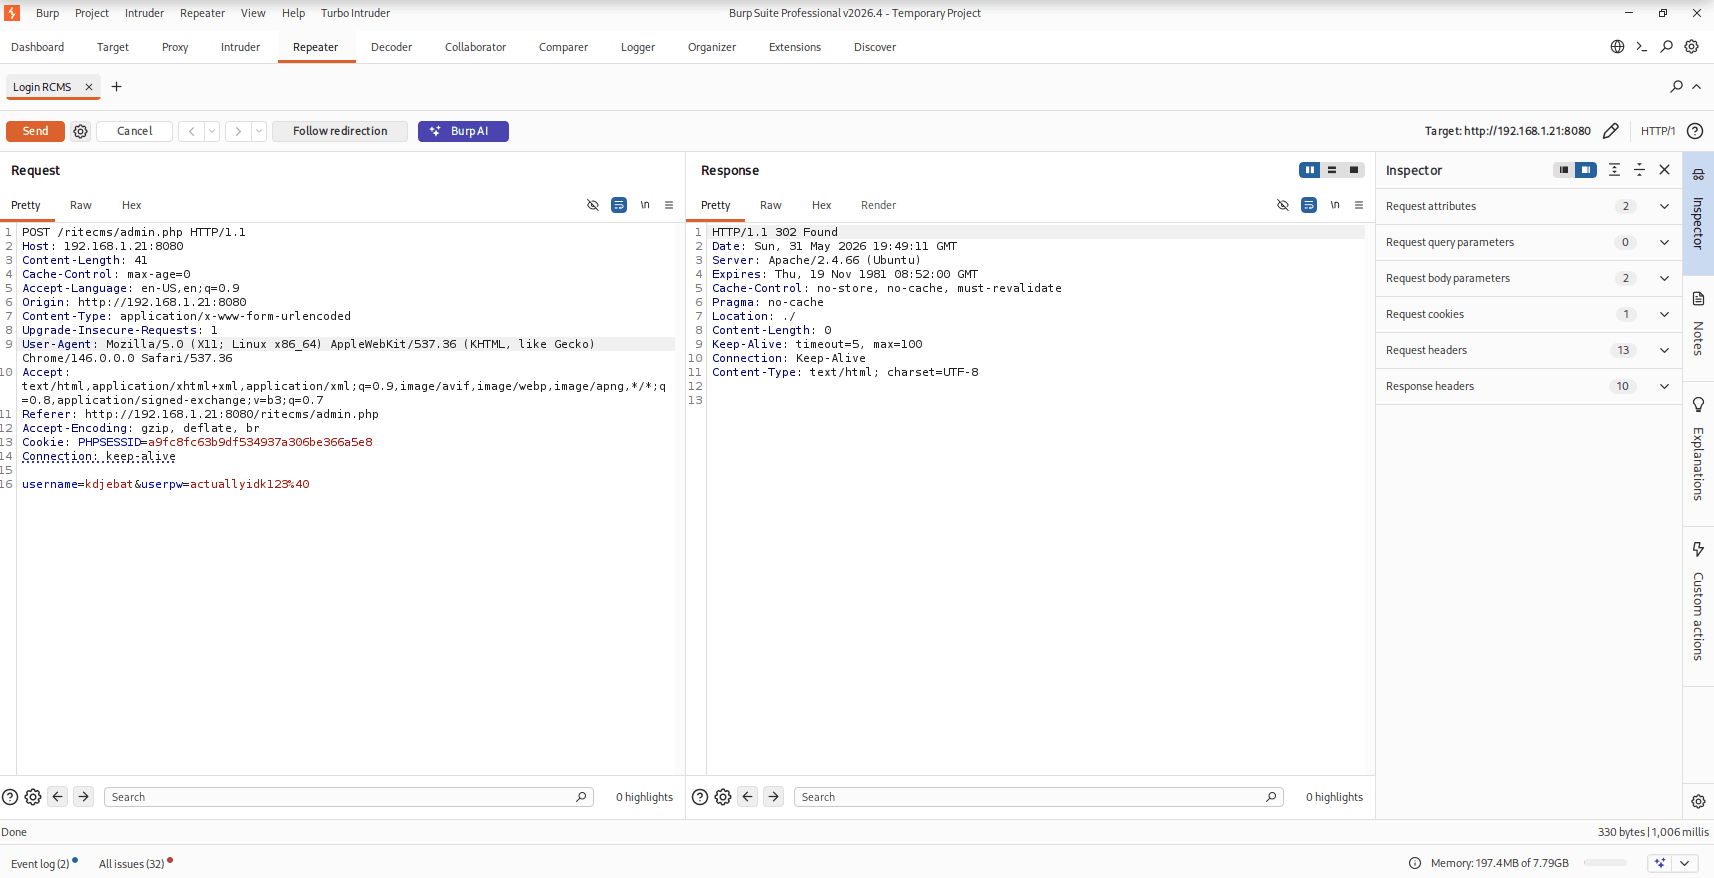Open Custom actions lightning panel
The image size is (1714, 878).
(x=1698, y=601)
